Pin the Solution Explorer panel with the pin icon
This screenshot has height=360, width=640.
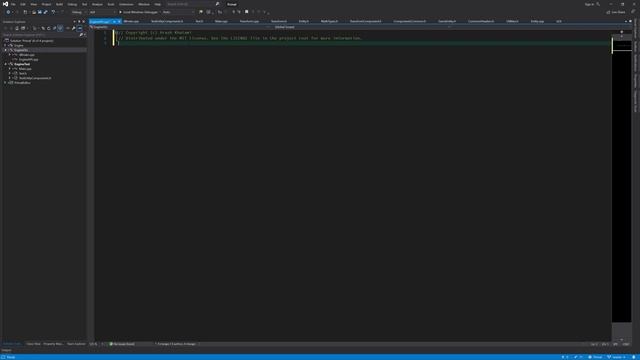pos(79,22)
